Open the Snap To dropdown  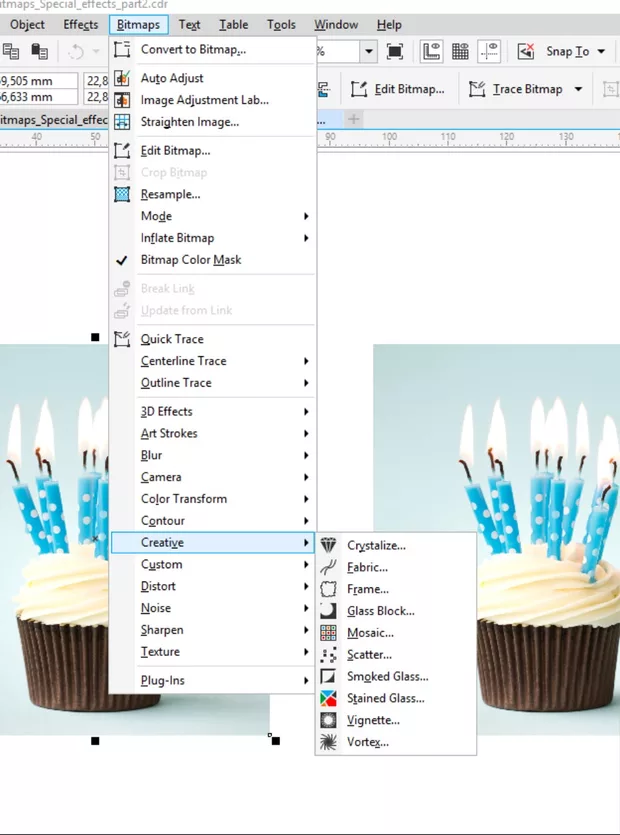click(x=601, y=52)
